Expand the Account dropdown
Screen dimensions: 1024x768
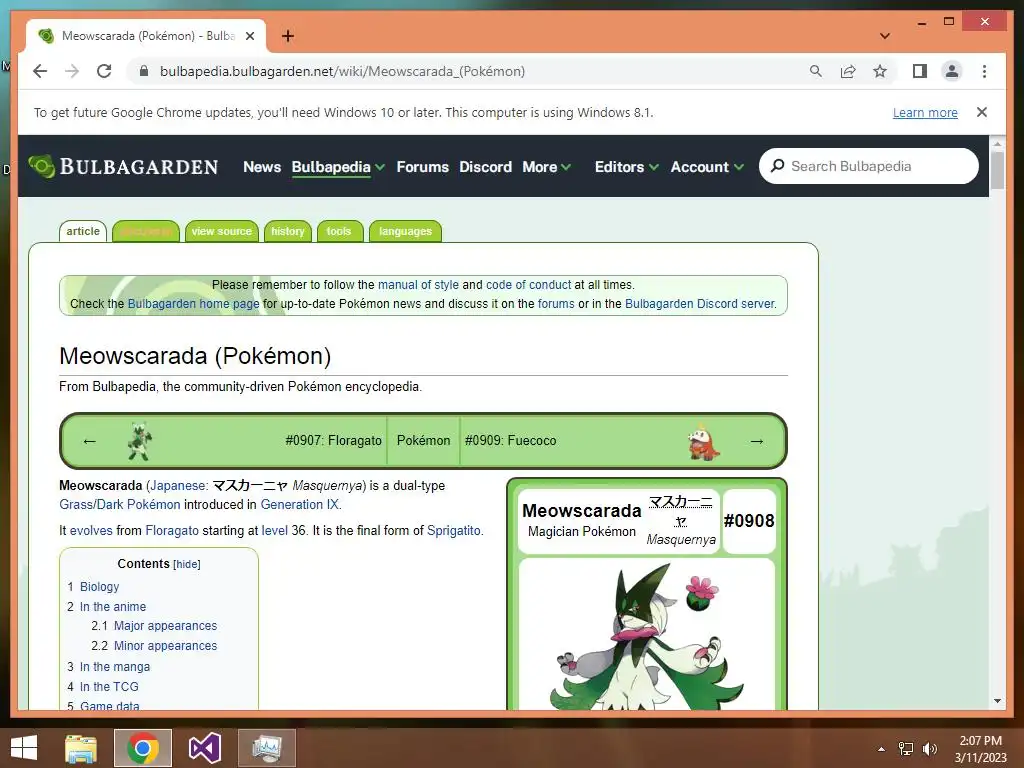tap(707, 167)
